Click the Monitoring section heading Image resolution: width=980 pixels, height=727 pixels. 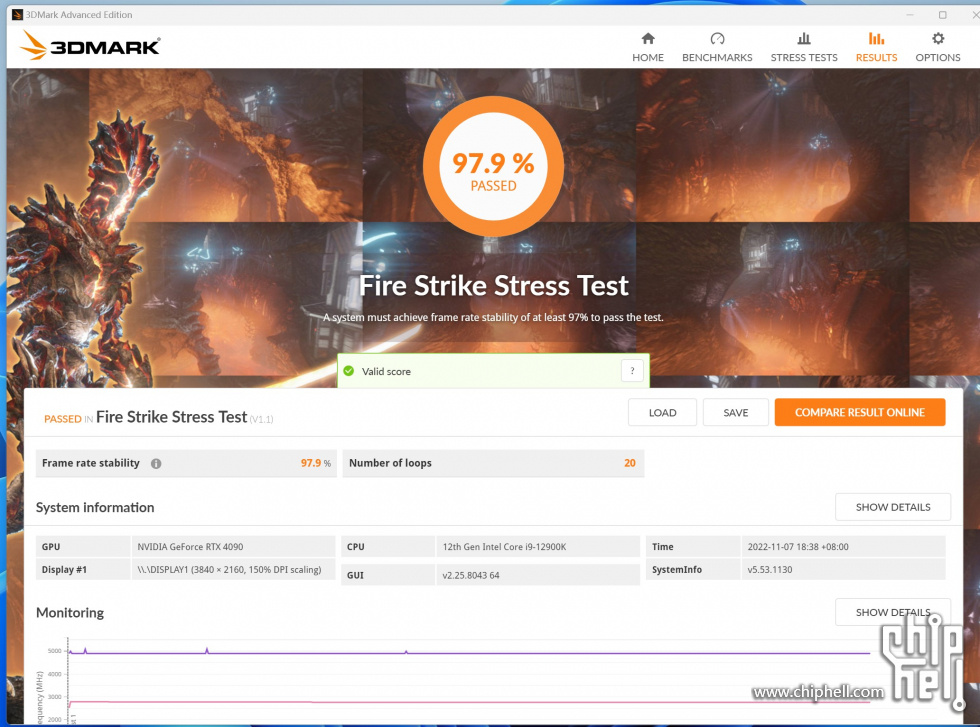pos(70,613)
